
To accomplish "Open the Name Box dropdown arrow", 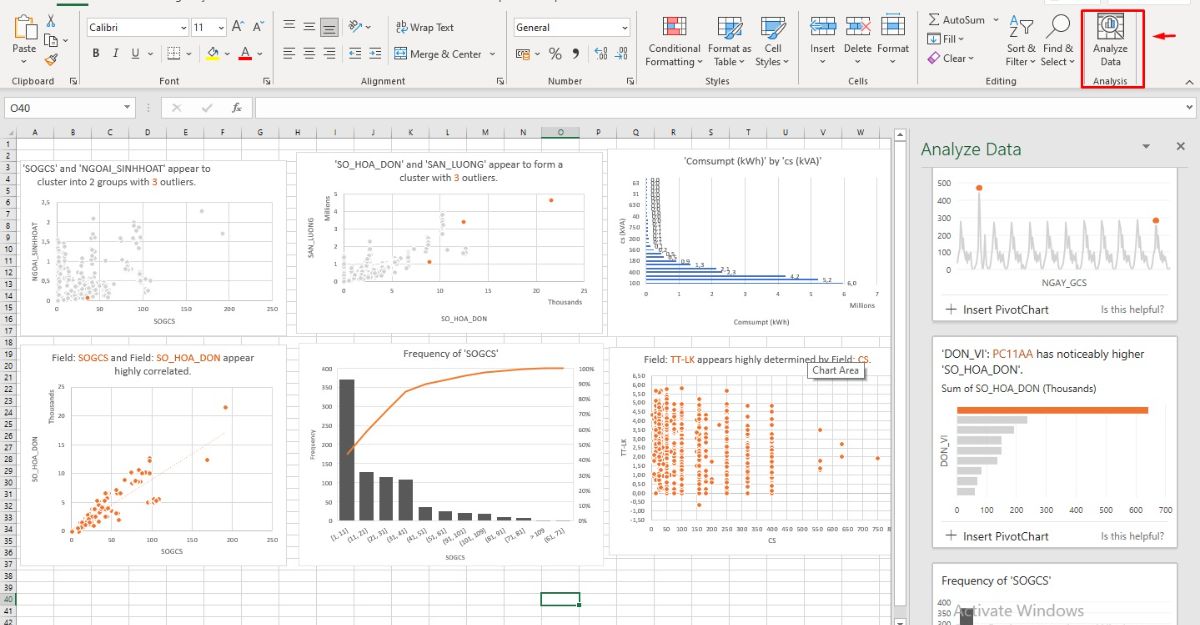I will [127, 107].
